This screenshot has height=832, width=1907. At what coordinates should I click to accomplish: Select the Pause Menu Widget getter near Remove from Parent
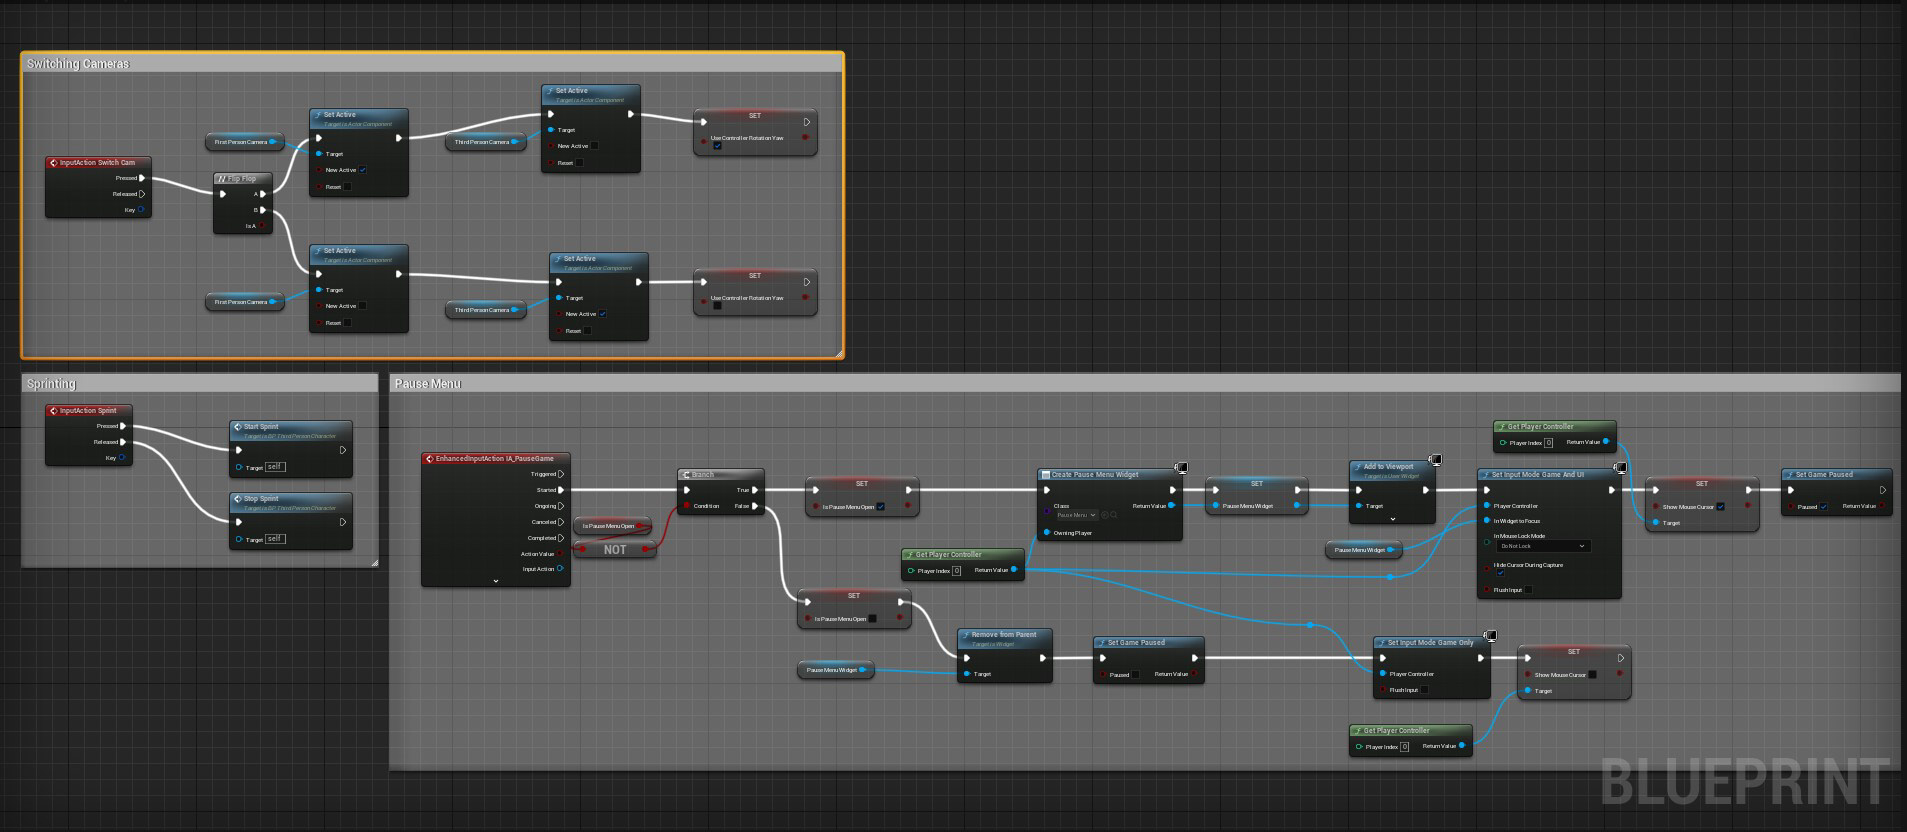tap(836, 670)
